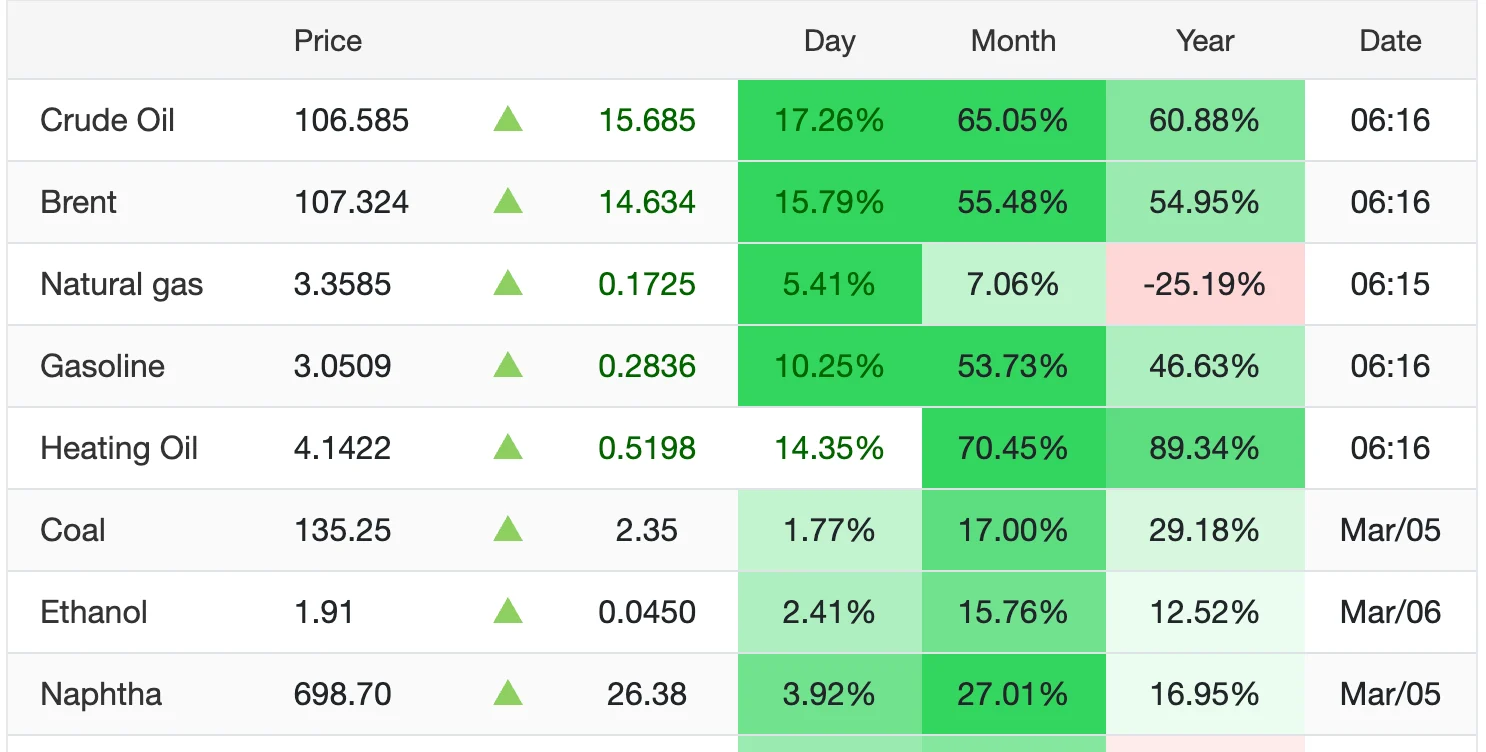
Task: Sort table by the Price column header
Action: [328, 41]
